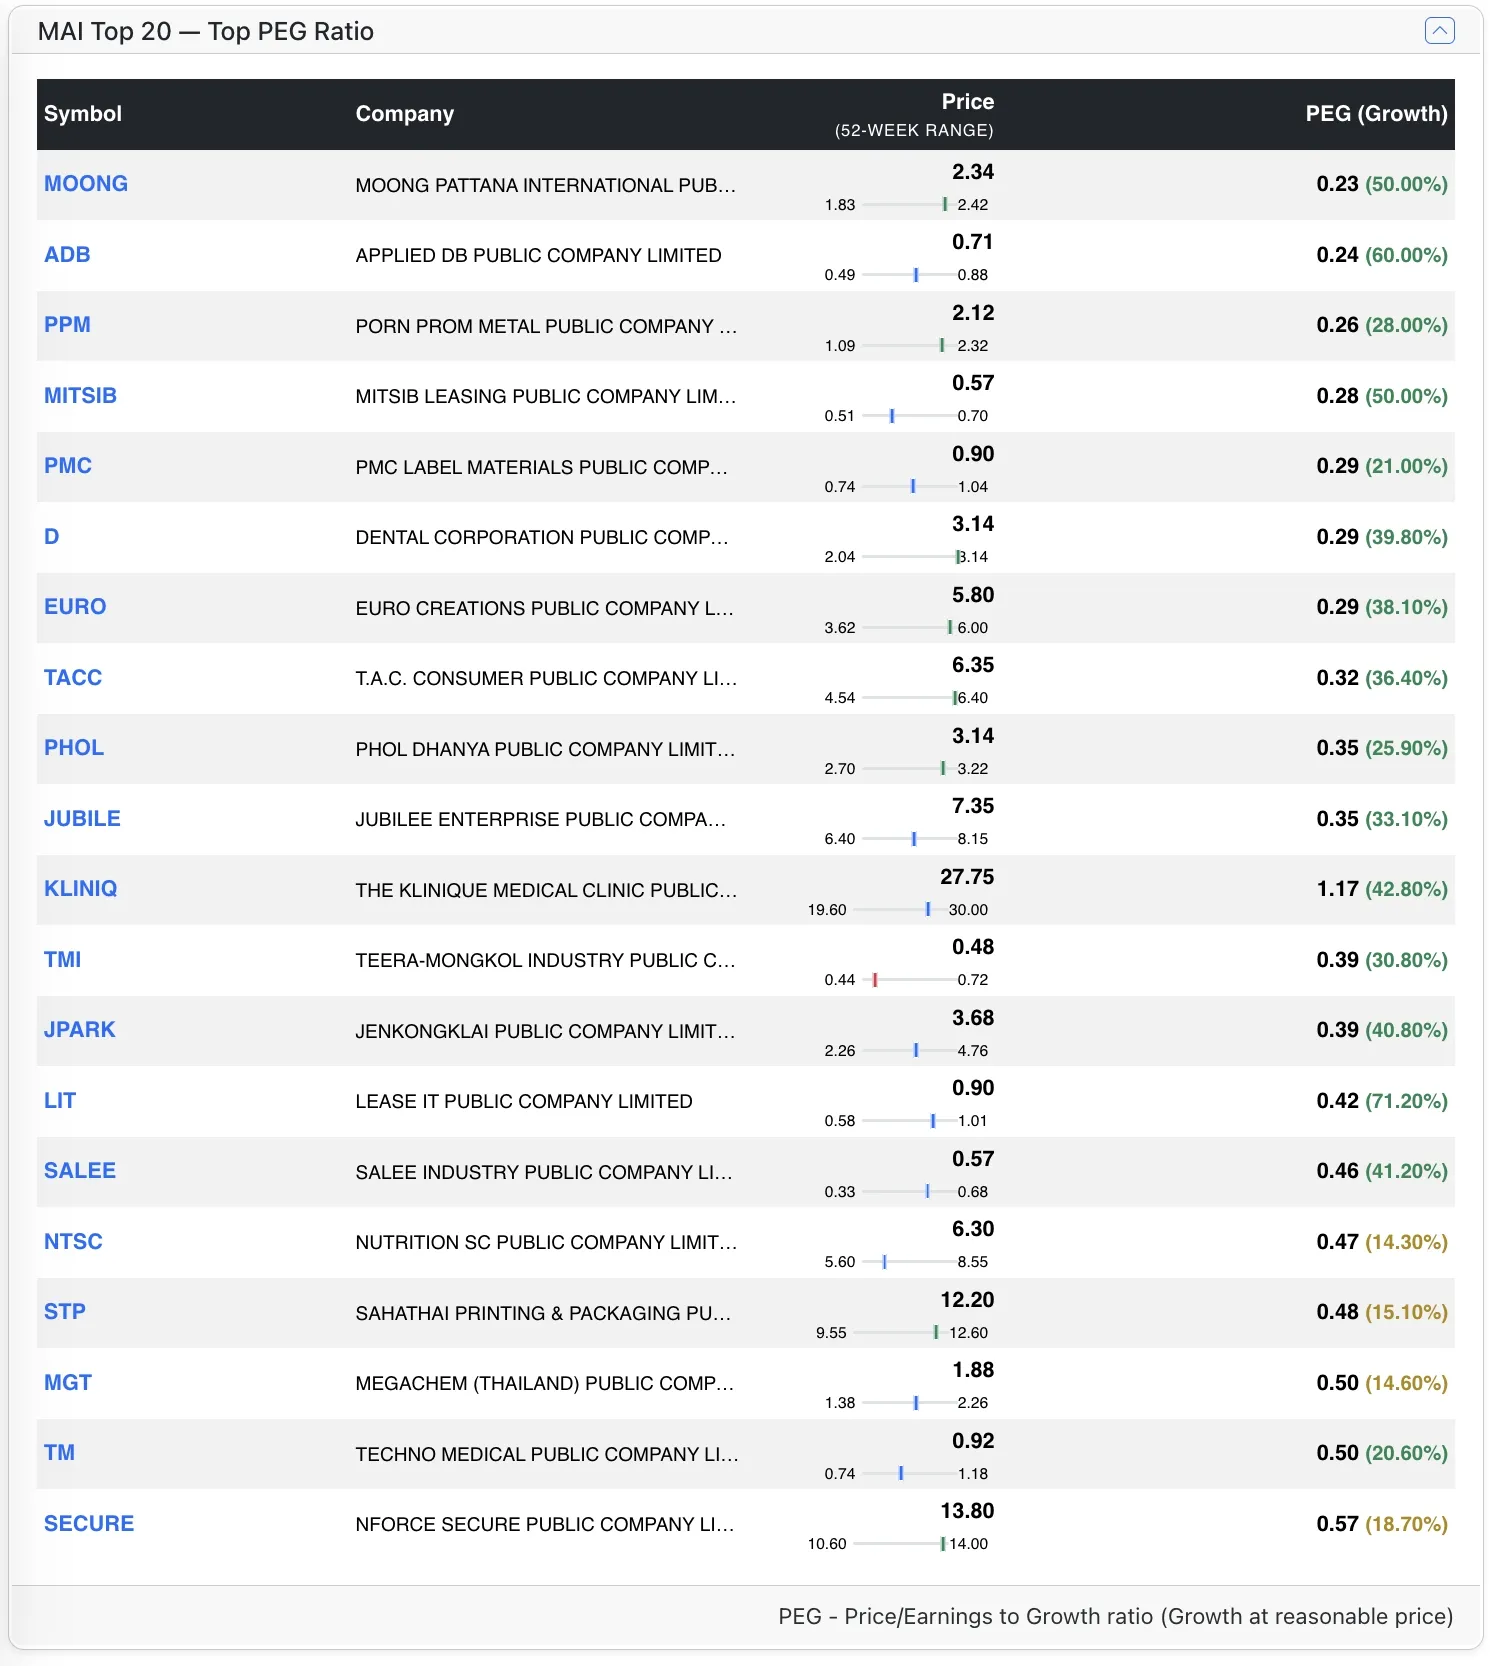The width and height of the screenshot is (1496, 1666).
Task: Select PHOL DHANYA company name
Action: point(546,749)
